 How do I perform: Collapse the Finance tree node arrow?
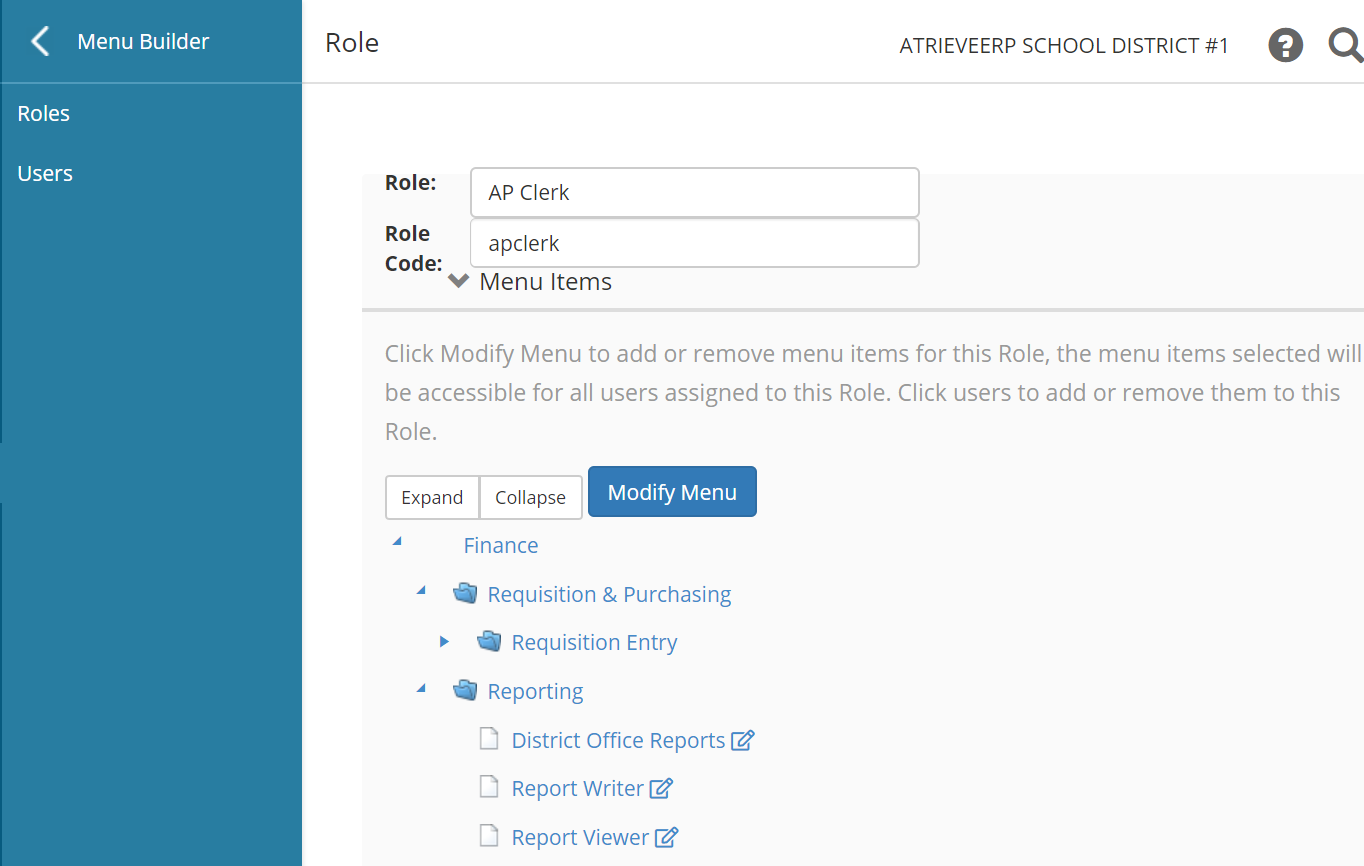[398, 542]
